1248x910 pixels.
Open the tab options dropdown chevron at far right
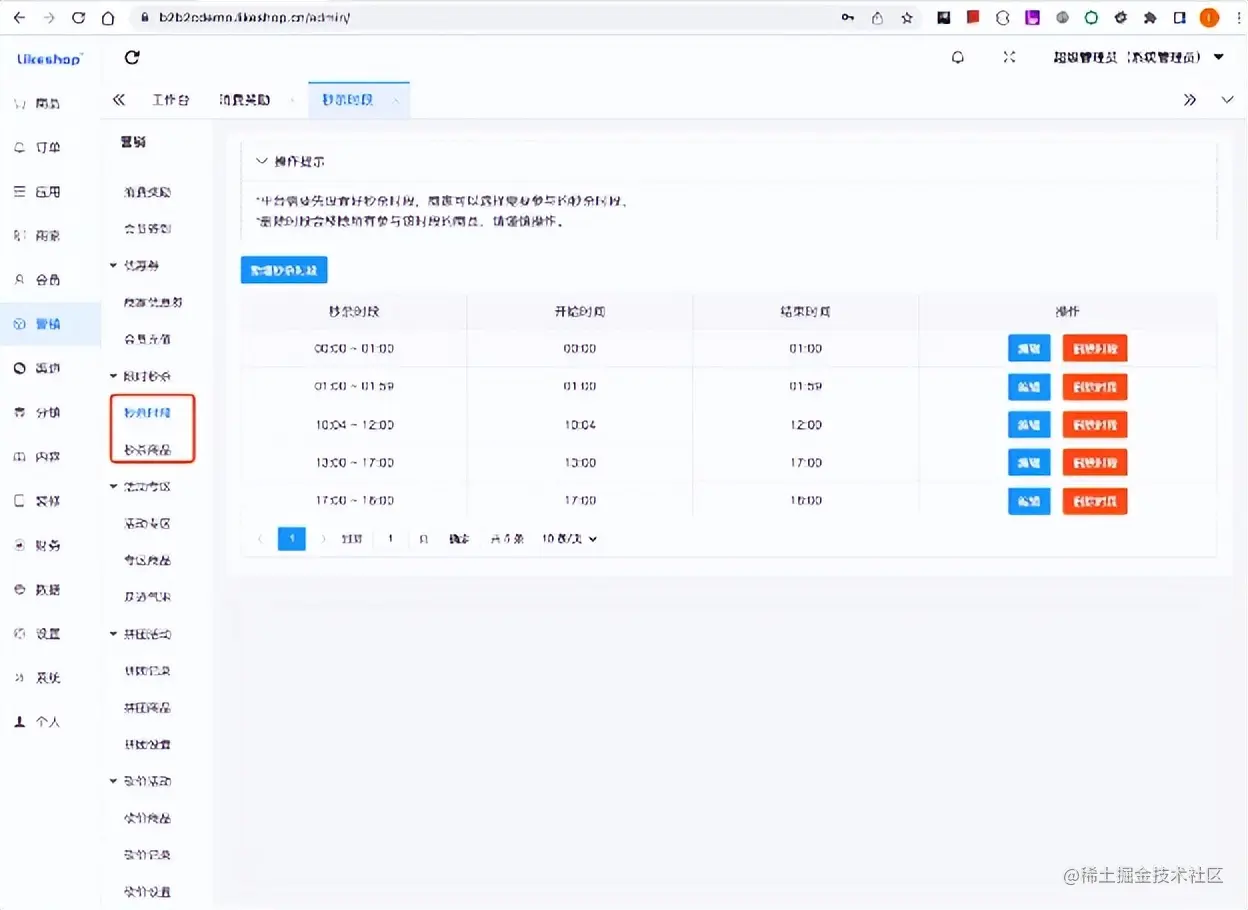1228,100
